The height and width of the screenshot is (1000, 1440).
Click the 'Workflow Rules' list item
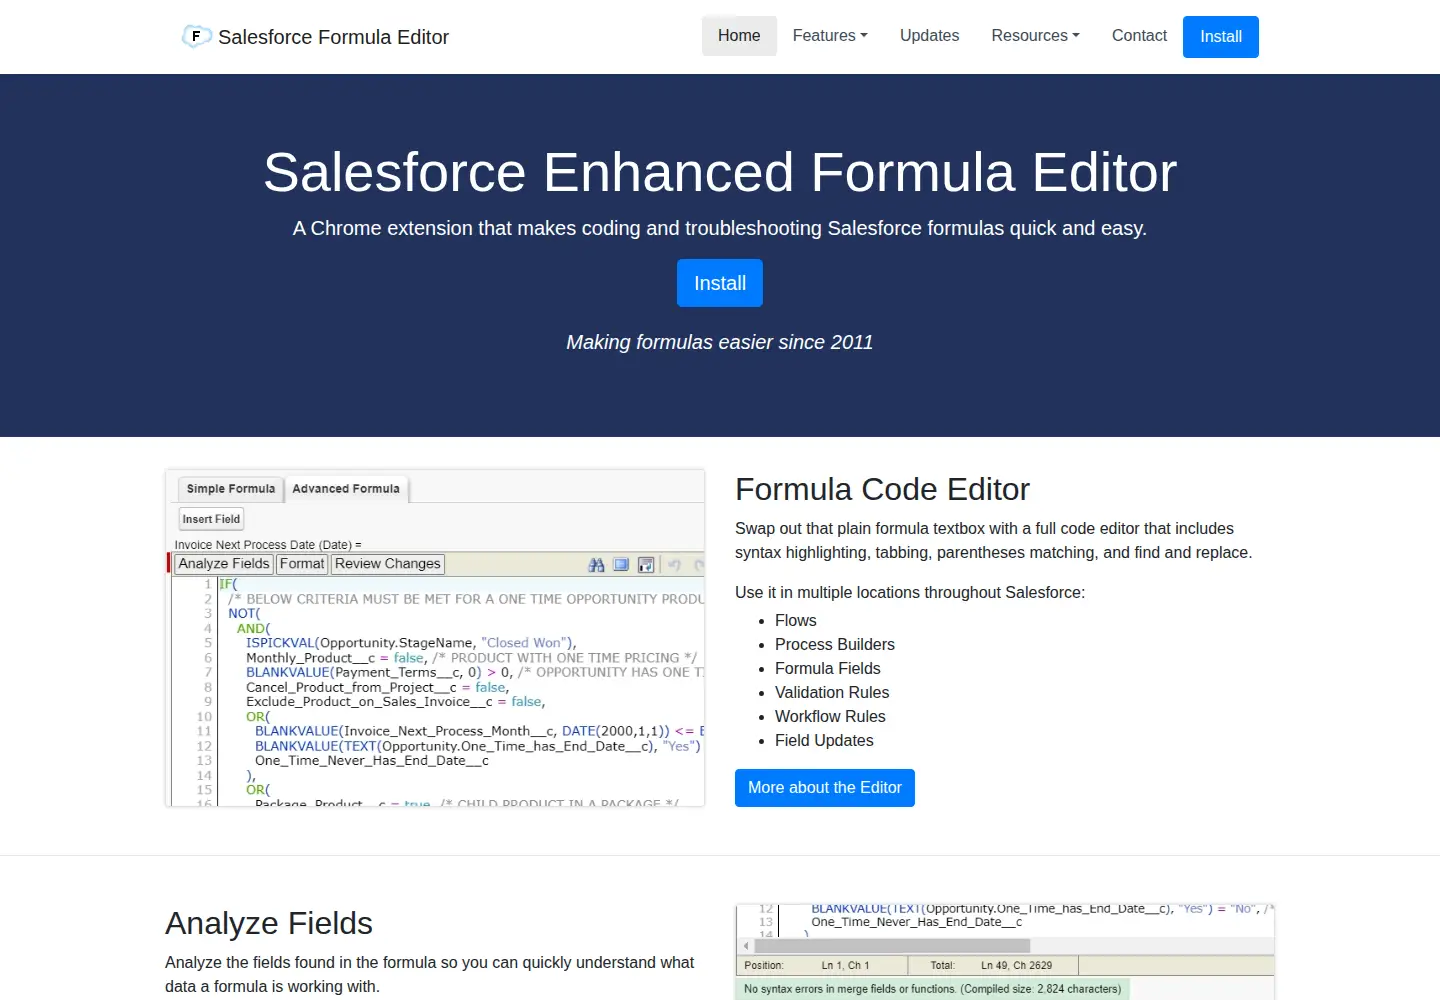tap(830, 717)
